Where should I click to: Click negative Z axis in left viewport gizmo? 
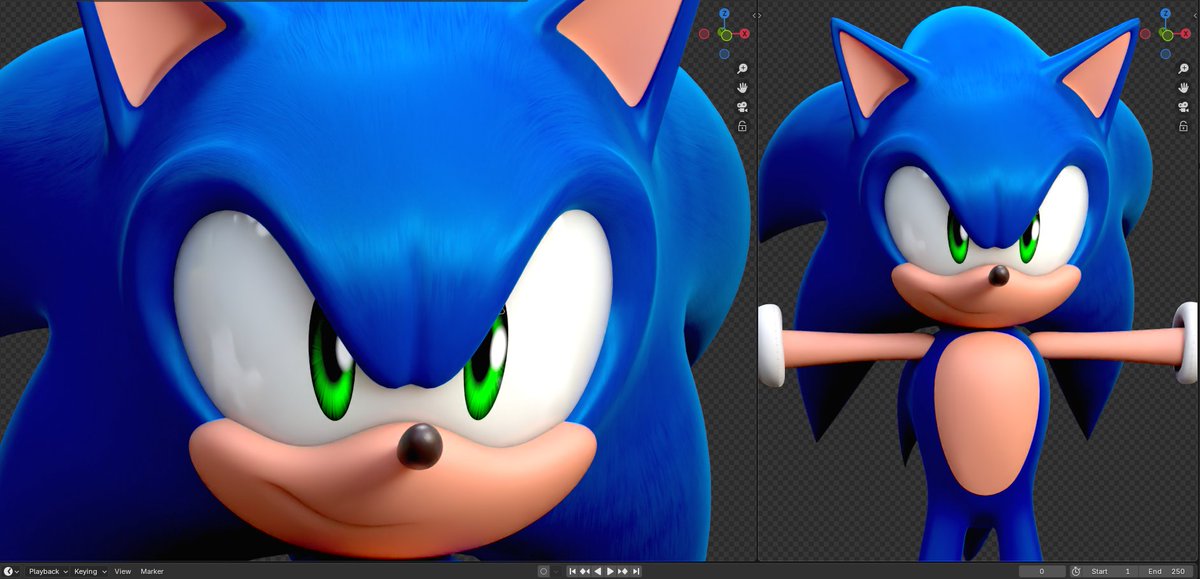pyautogui.click(x=724, y=54)
